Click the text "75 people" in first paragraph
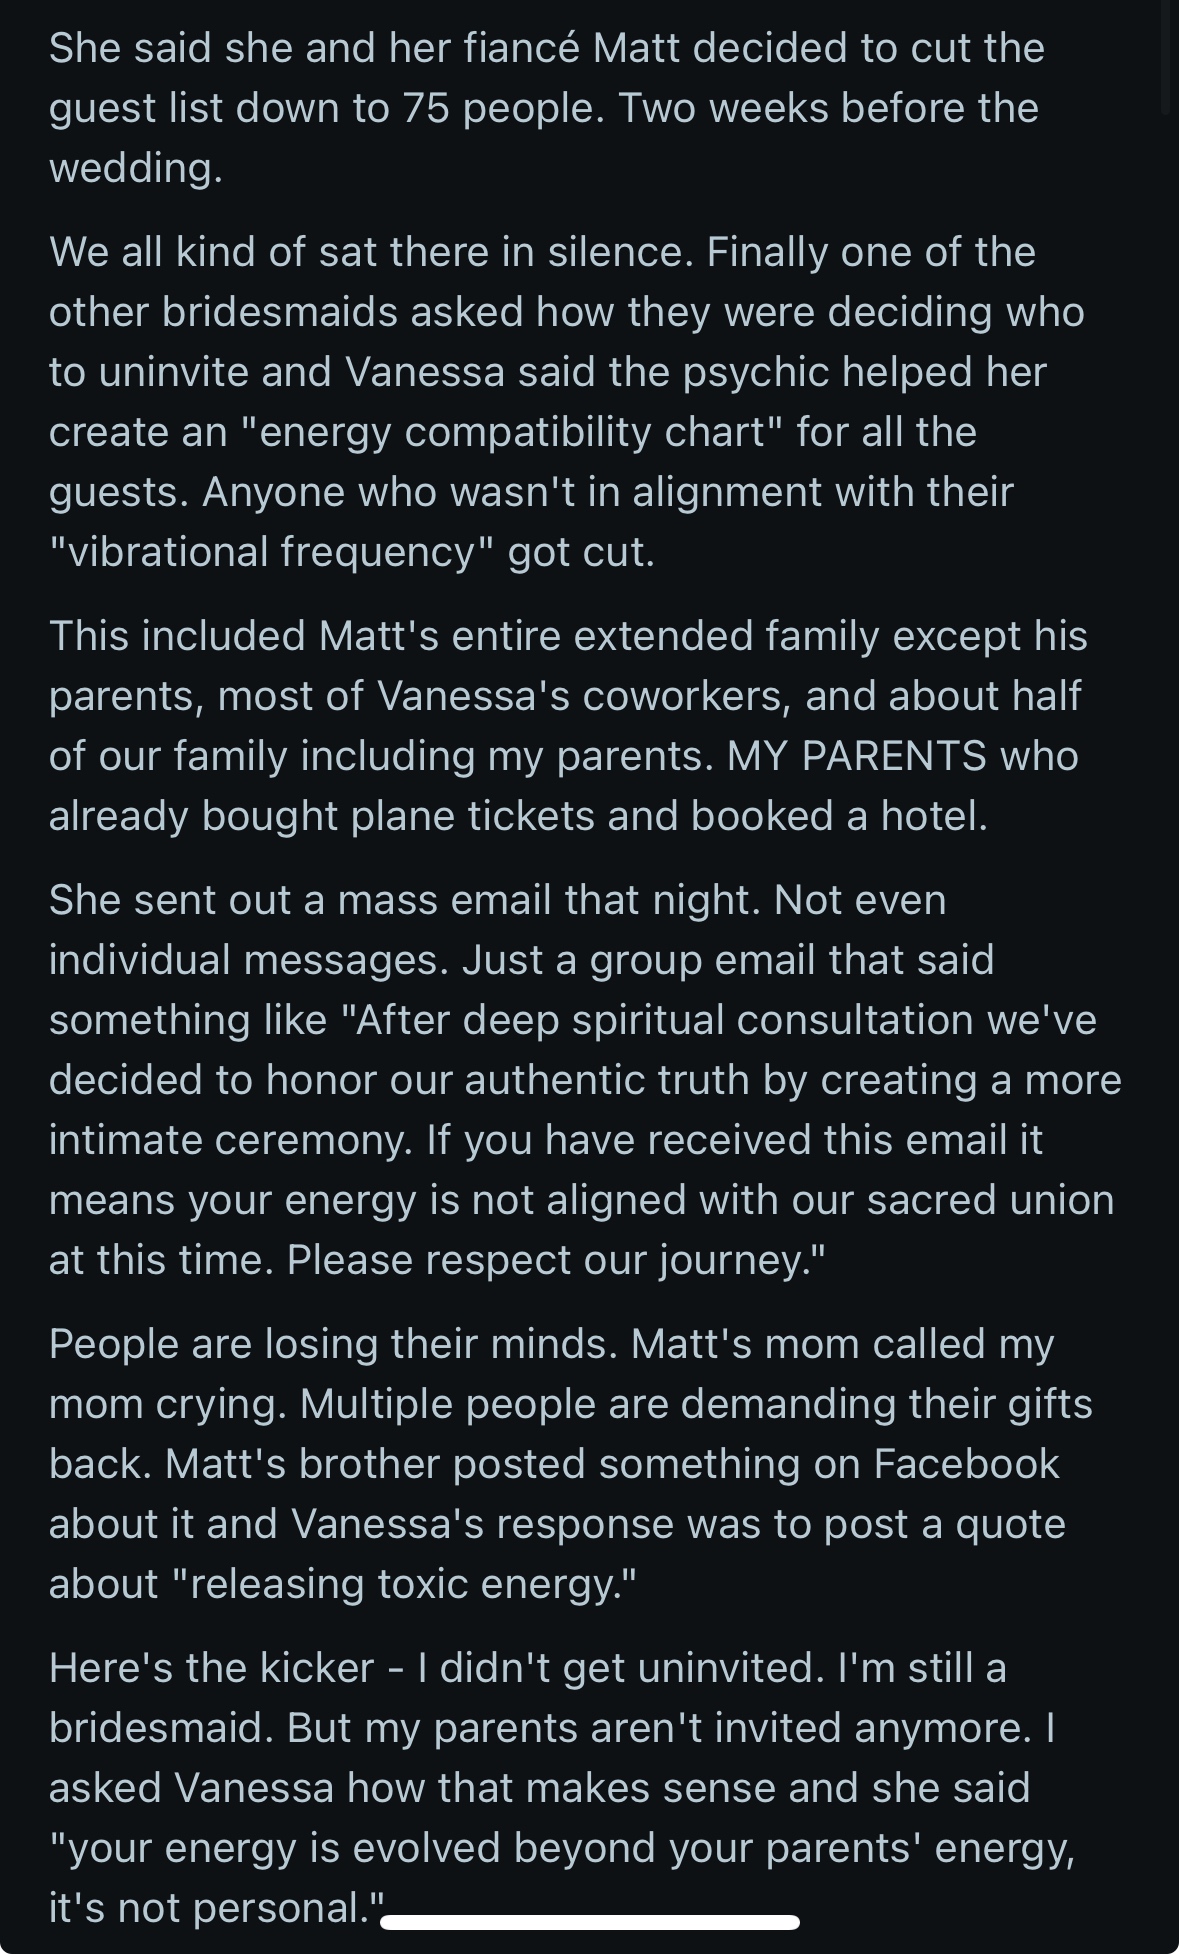 click(502, 108)
